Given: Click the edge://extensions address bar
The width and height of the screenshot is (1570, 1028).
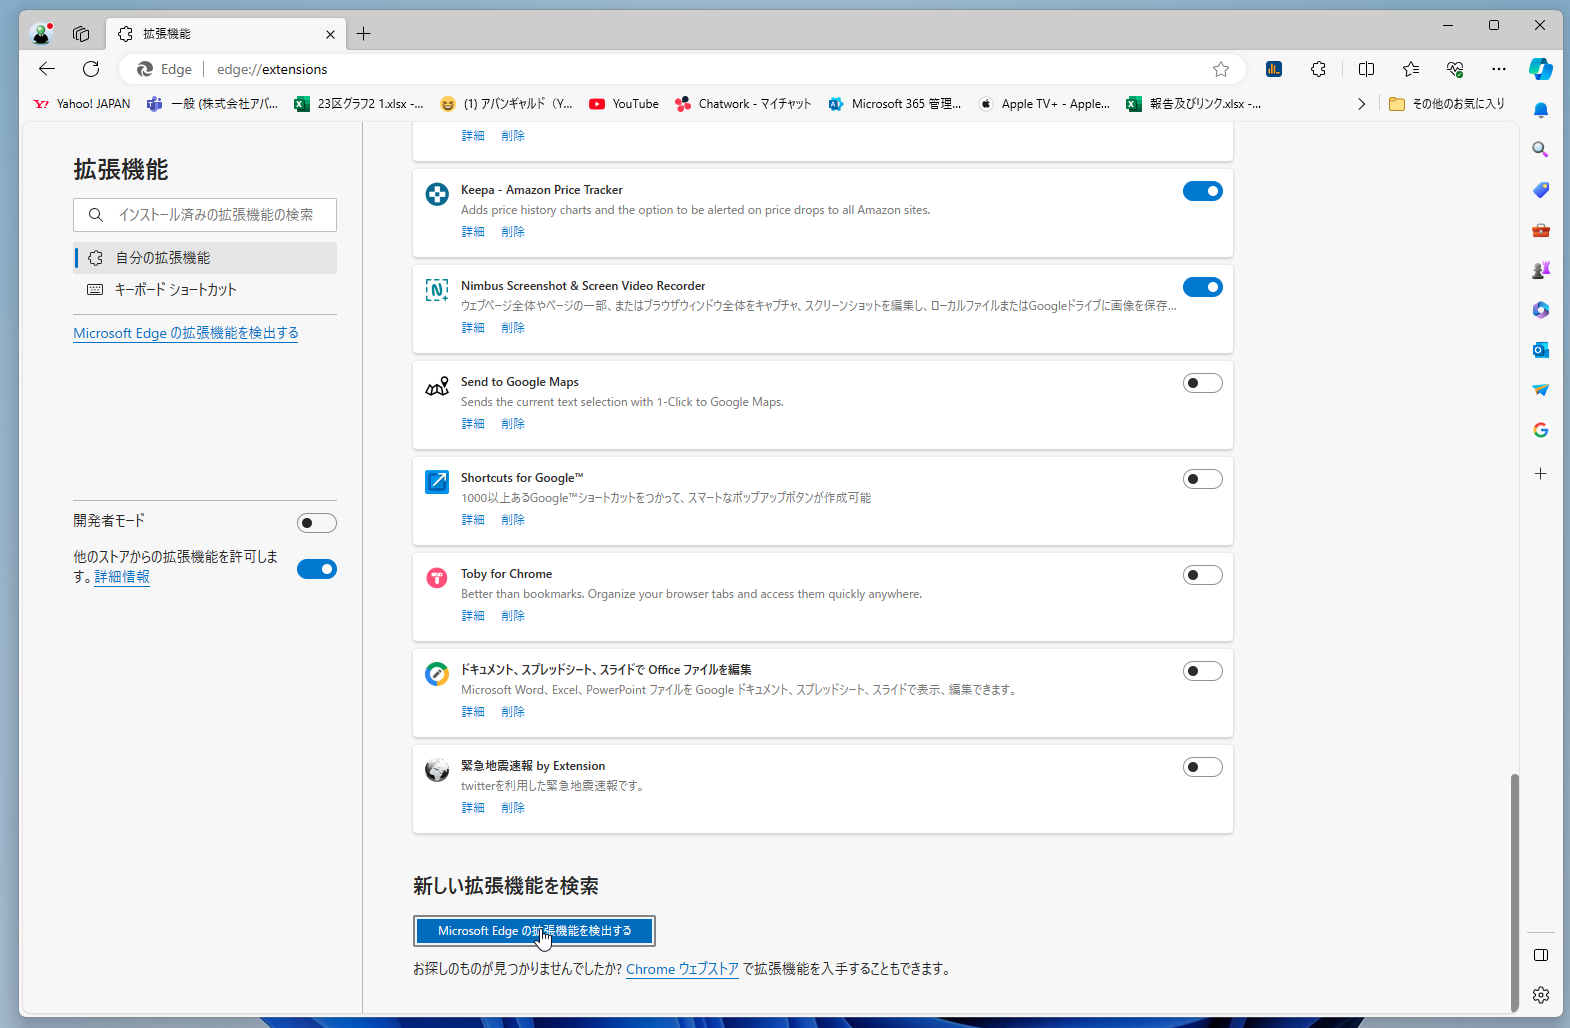Looking at the screenshot, I should [680, 69].
